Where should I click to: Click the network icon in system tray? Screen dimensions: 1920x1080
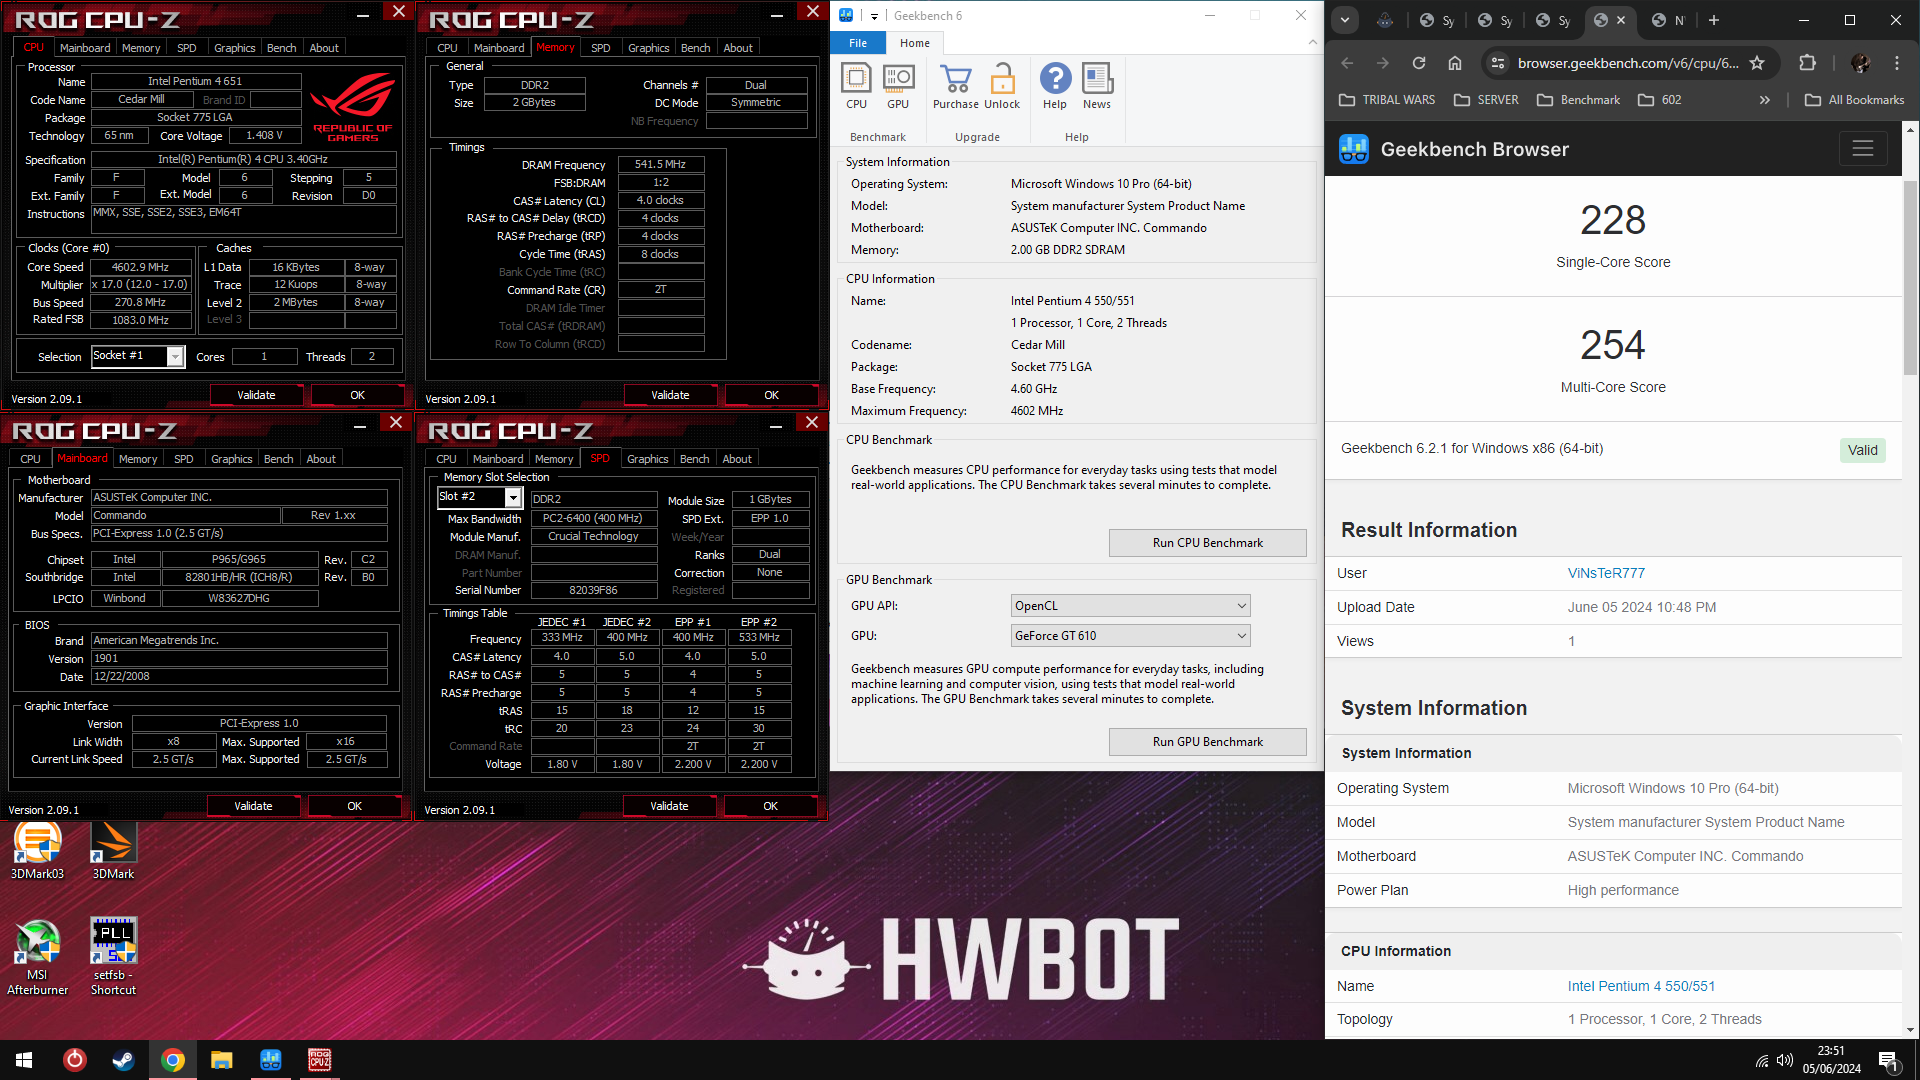(1761, 1060)
